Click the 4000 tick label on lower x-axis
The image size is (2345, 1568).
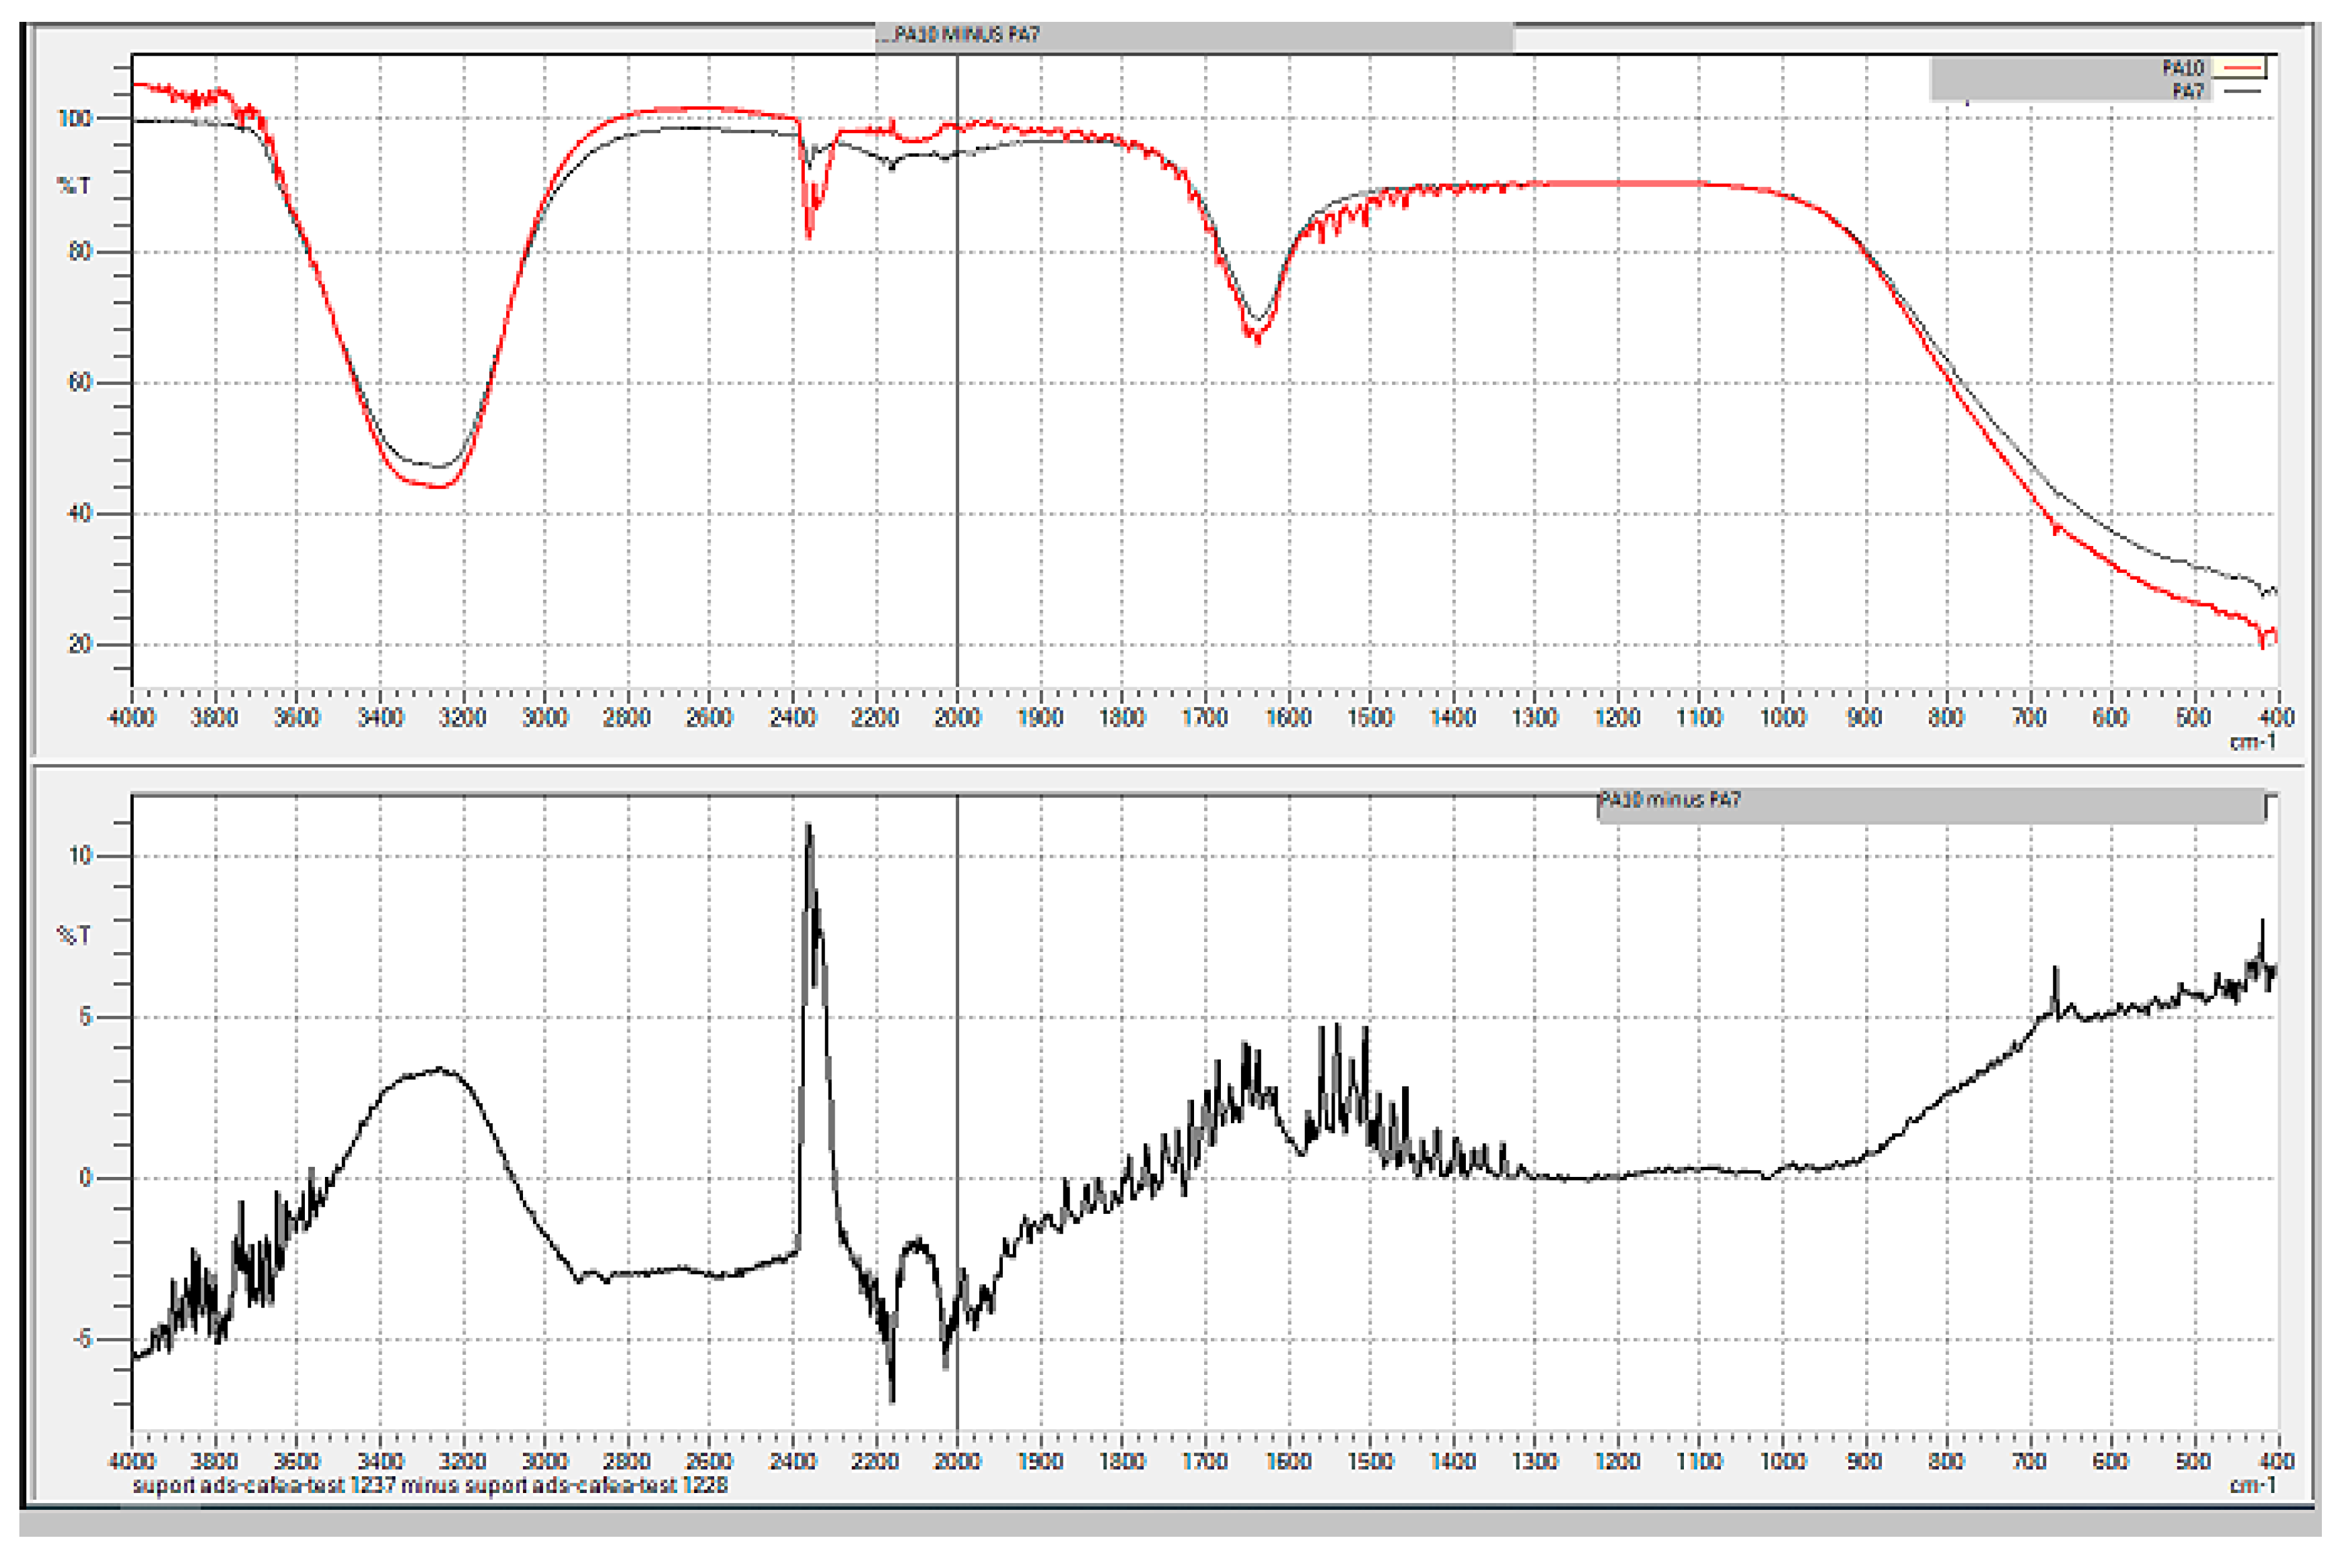pos(132,1462)
